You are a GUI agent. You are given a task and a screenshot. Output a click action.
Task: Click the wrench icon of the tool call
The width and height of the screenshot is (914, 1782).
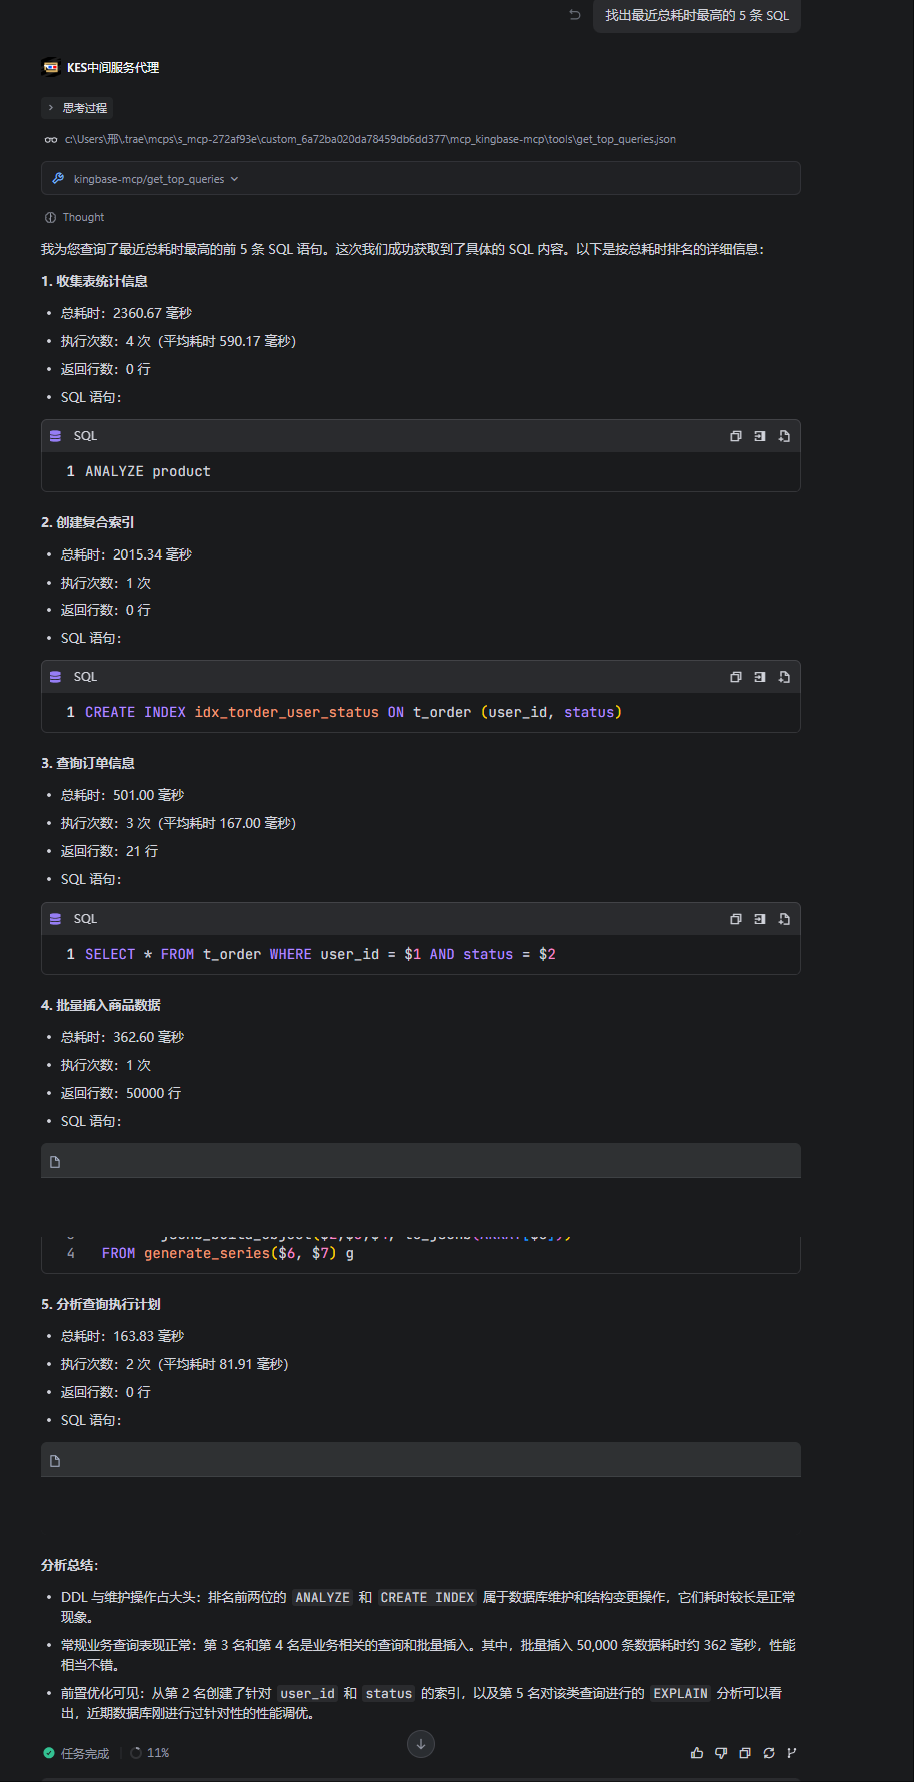(x=58, y=179)
